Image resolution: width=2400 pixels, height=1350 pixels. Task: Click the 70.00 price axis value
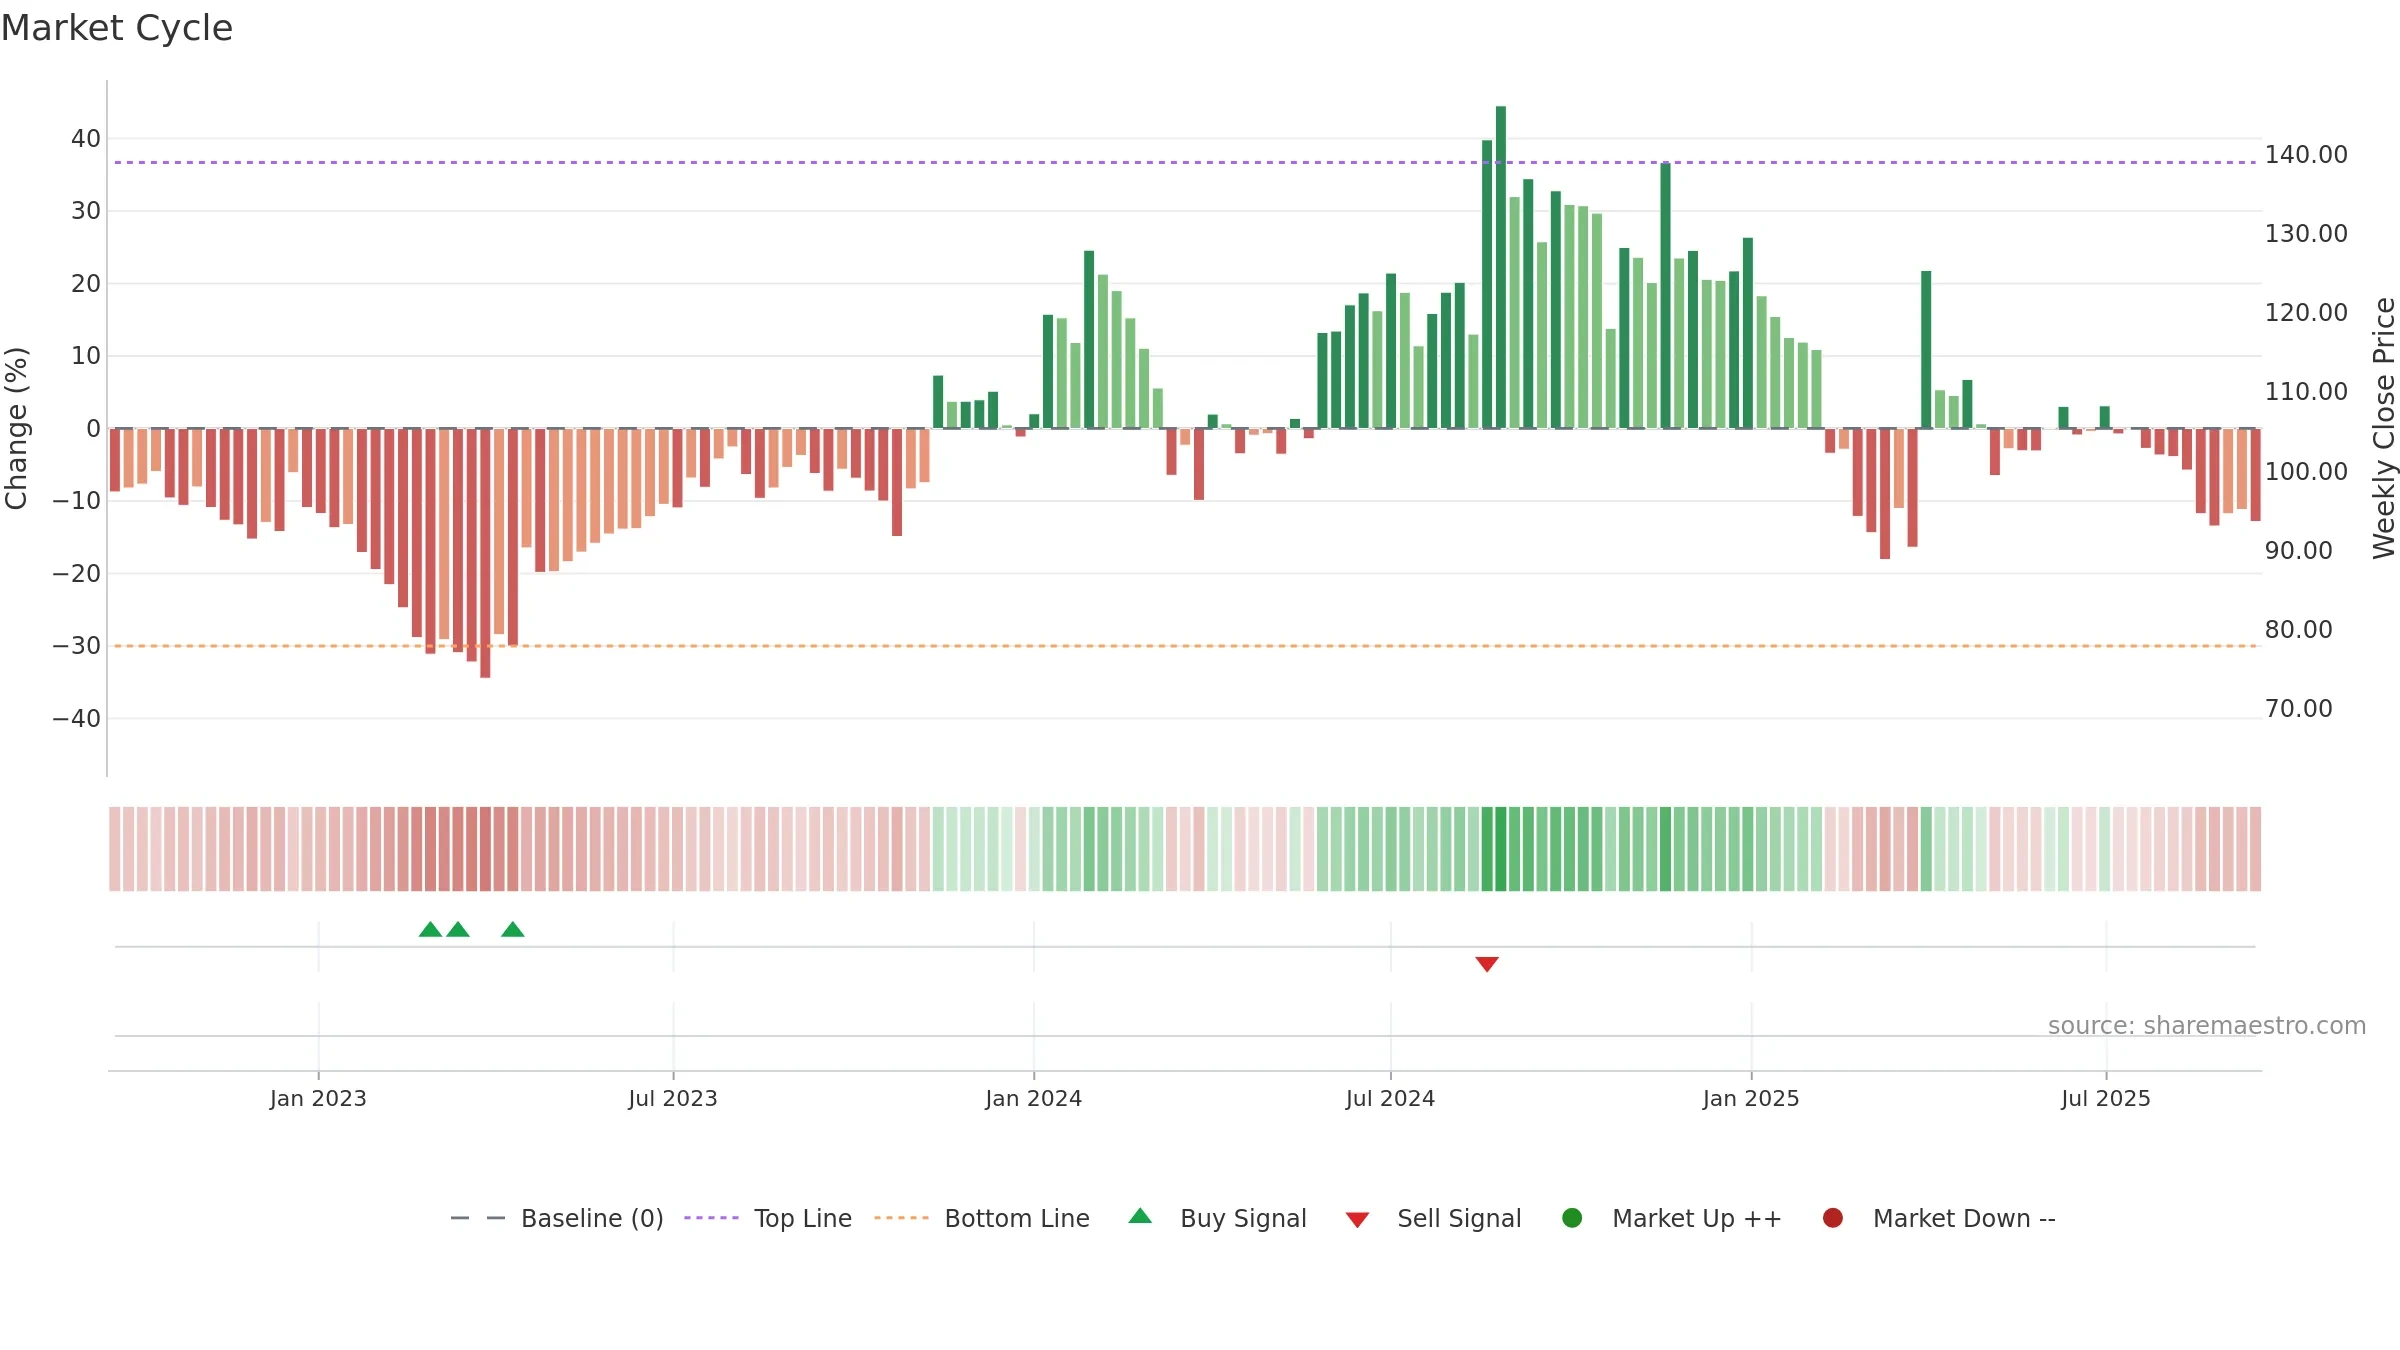click(2298, 708)
